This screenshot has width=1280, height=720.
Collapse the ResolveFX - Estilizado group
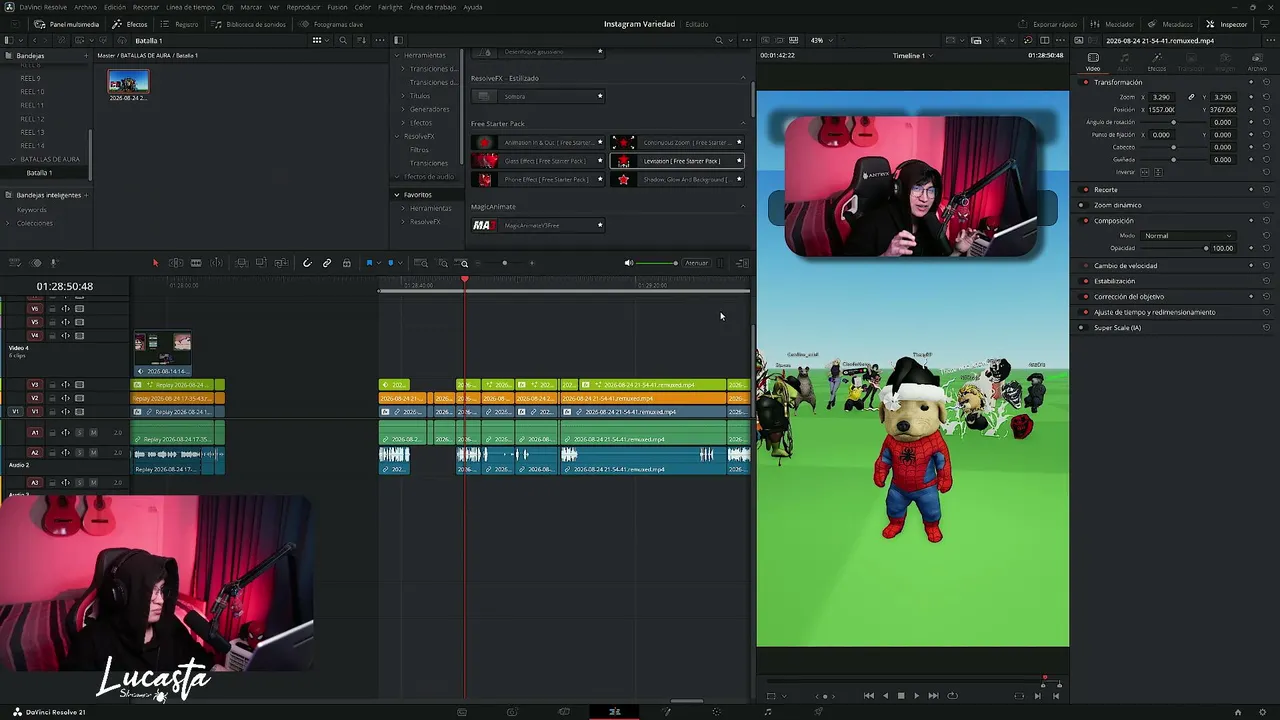(x=743, y=78)
